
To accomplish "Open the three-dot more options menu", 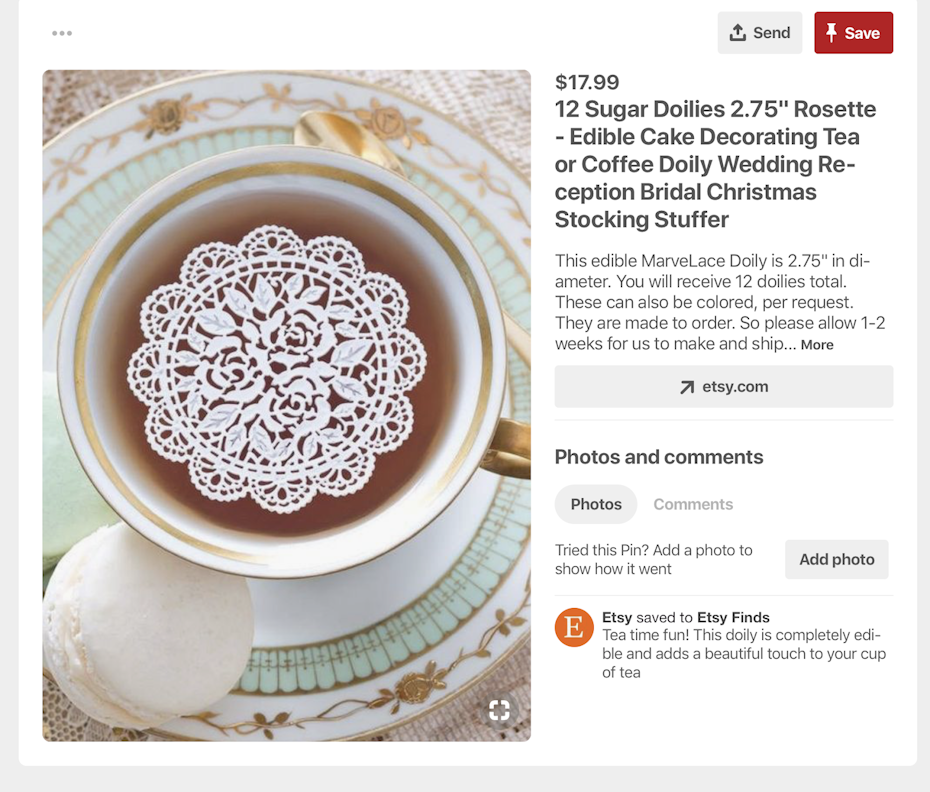I will tap(62, 33).
